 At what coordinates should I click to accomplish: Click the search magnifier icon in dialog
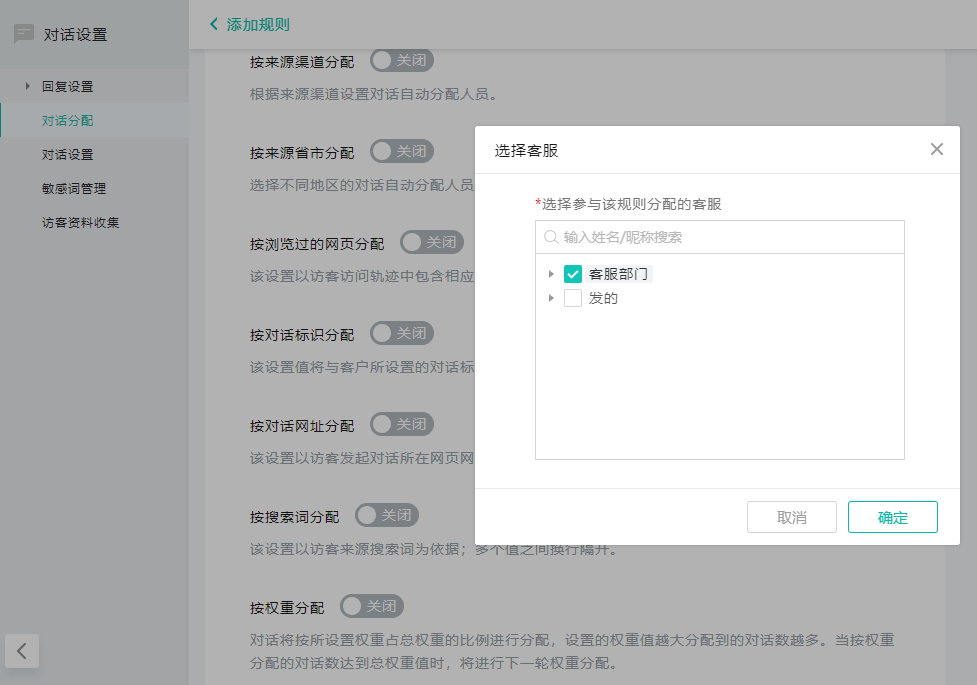(x=550, y=238)
